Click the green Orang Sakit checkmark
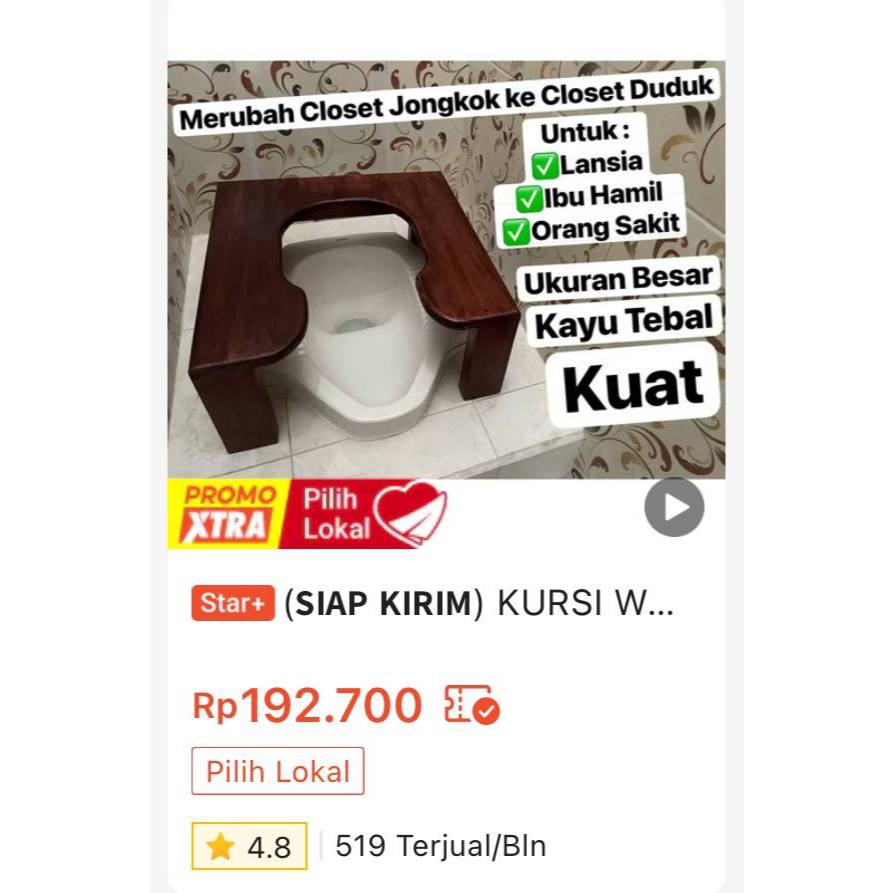 tap(517, 232)
